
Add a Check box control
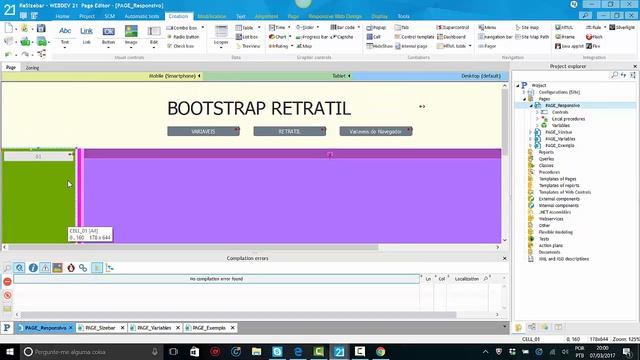[181, 46]
